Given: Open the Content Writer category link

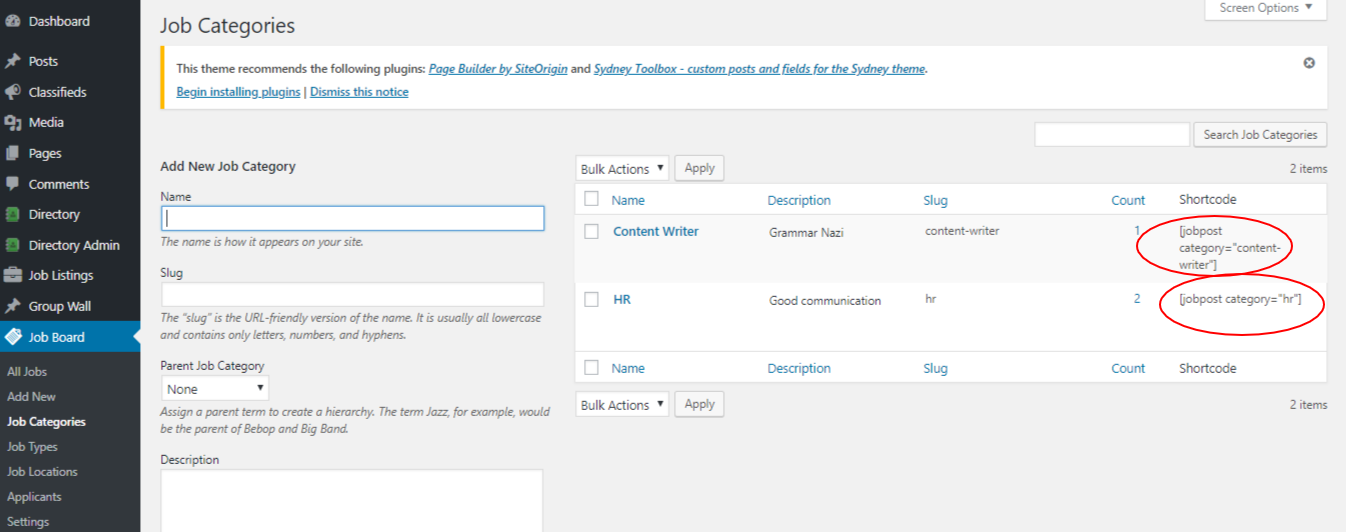Looking at the screenshot, I should [656, 231].
